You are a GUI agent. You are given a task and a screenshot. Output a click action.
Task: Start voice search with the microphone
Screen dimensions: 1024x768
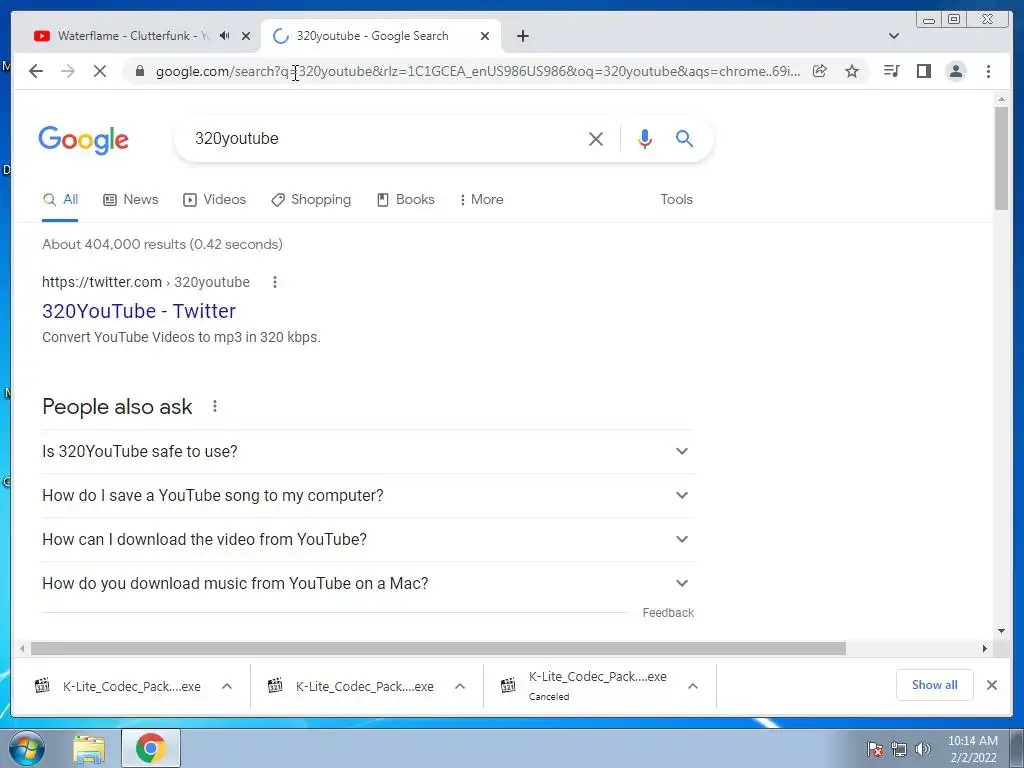click(645, 138)
